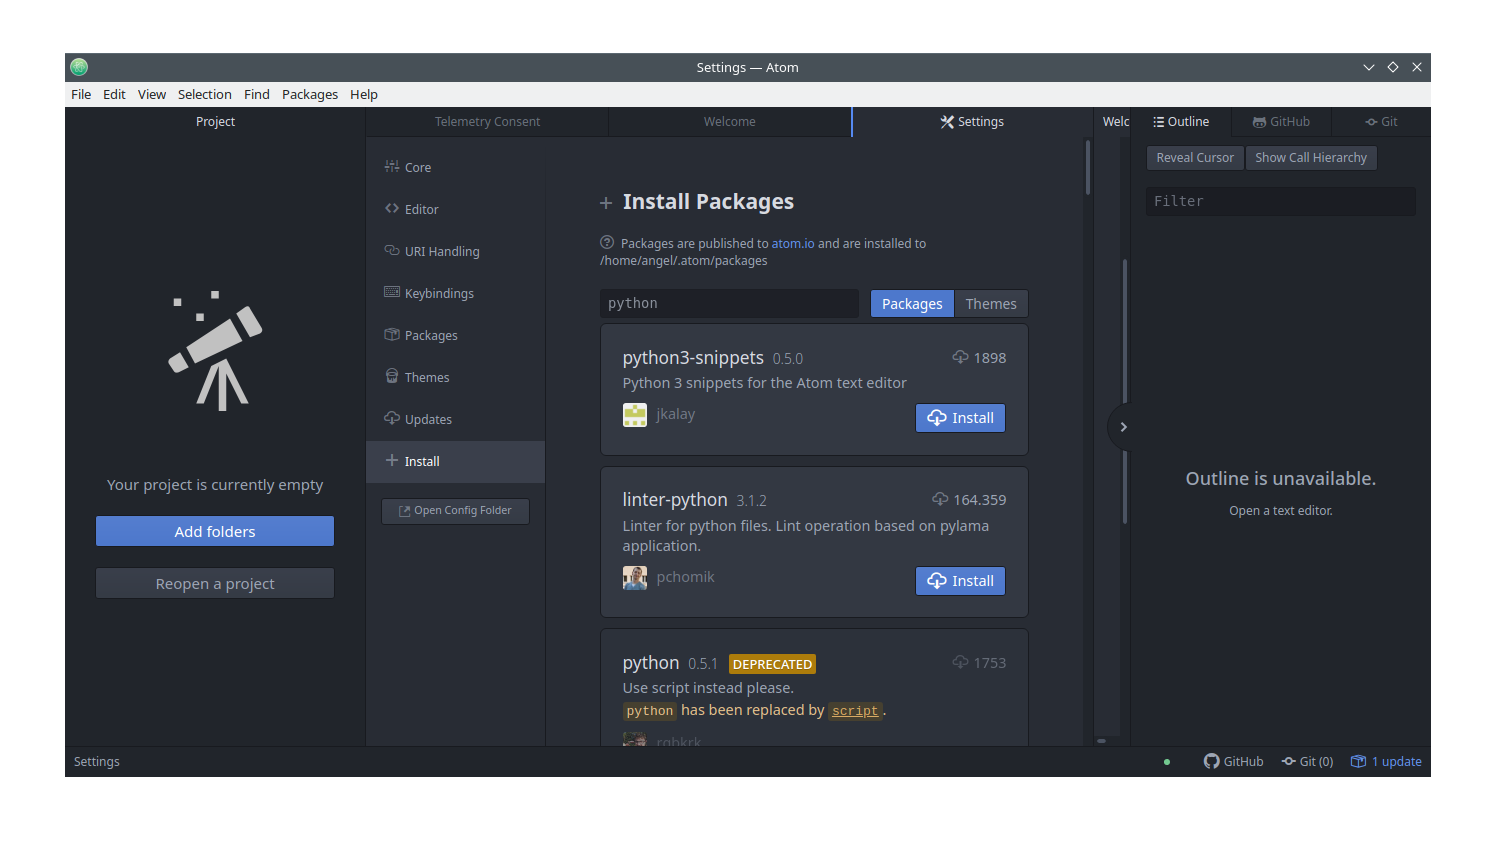Open the Edit menu

pyautogui.click(x=114, y=95)
